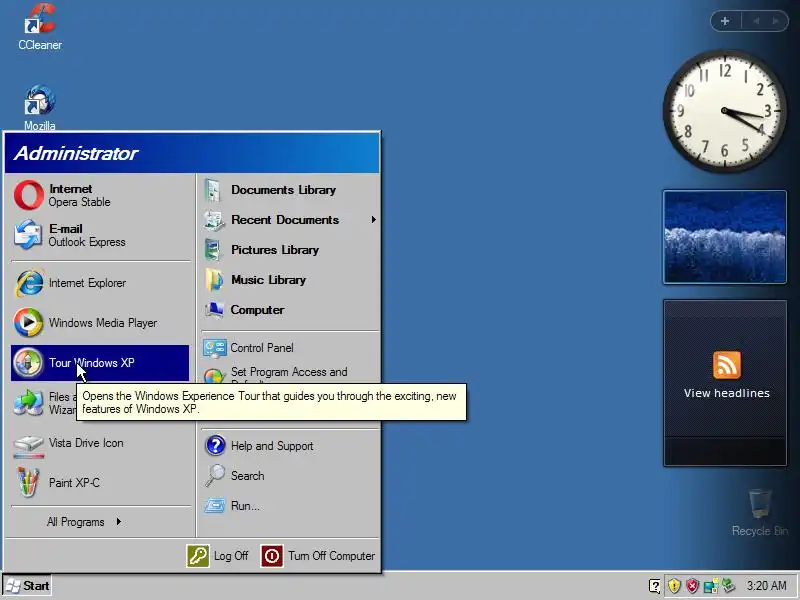Click the network connection tray icon
Screen dimensions: 800x600
tap(710, 586)
